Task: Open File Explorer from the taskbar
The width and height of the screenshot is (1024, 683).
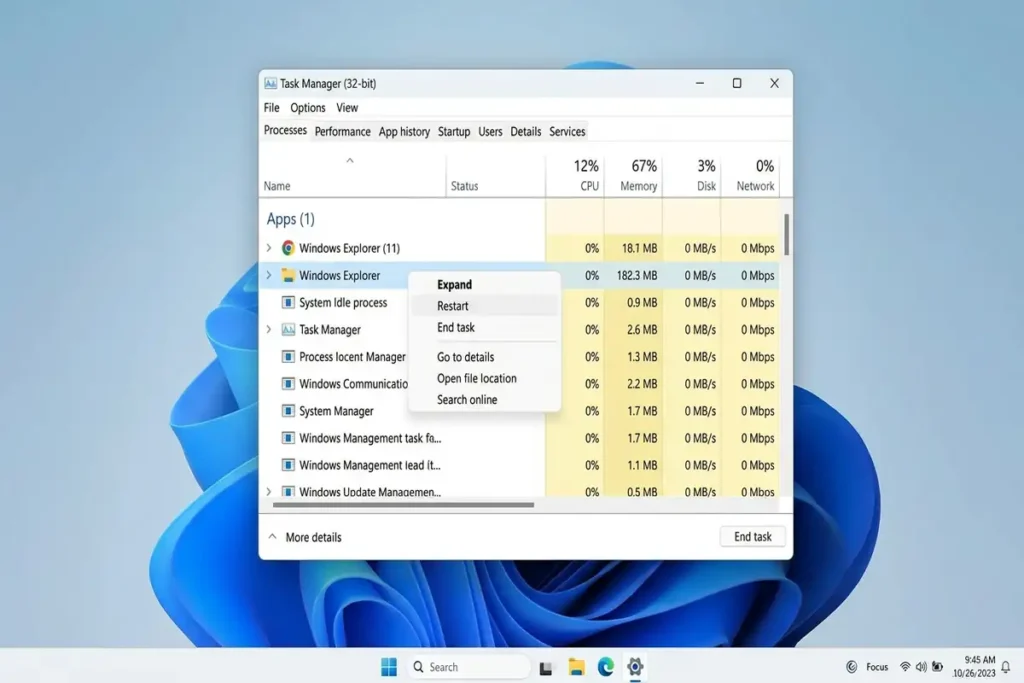Action: (x=576, y=667)
